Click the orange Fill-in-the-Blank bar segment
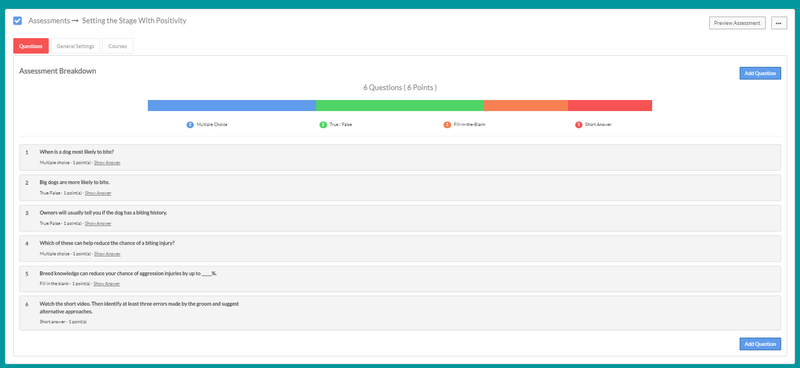 [526, 106]
